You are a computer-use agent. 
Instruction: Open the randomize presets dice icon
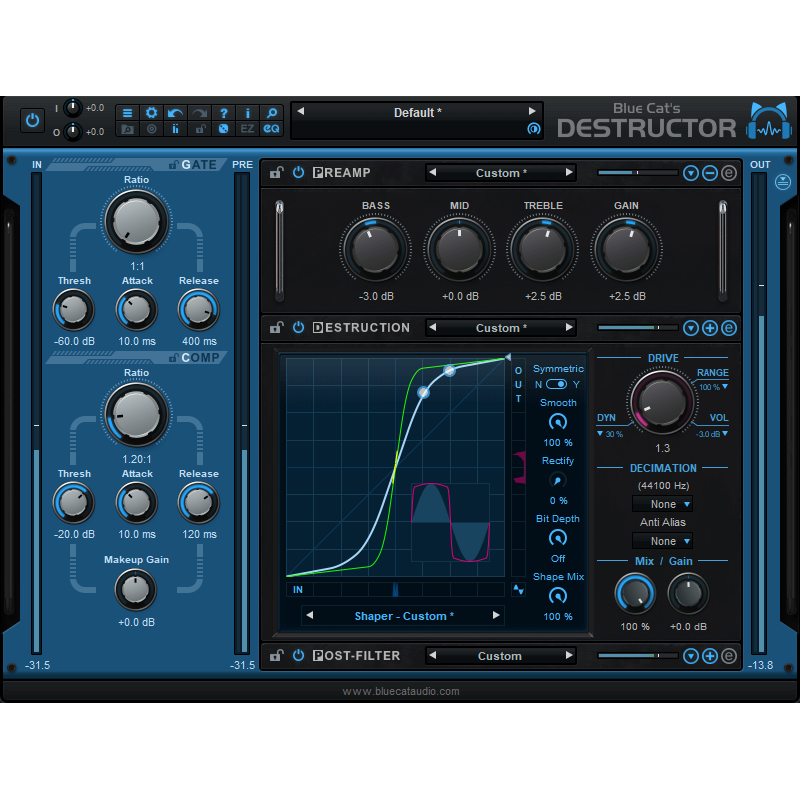tap(224, 129)
